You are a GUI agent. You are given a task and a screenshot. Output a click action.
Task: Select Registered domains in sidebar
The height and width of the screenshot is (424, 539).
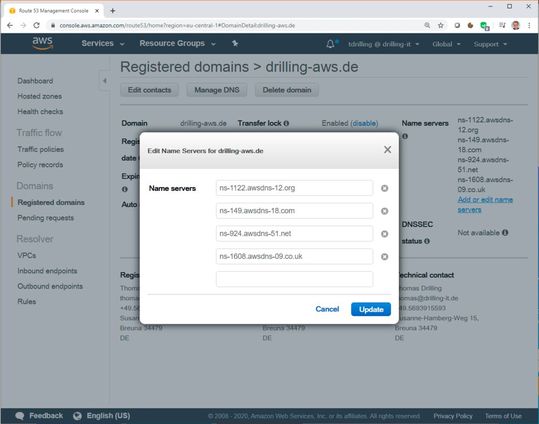point(51,203)
